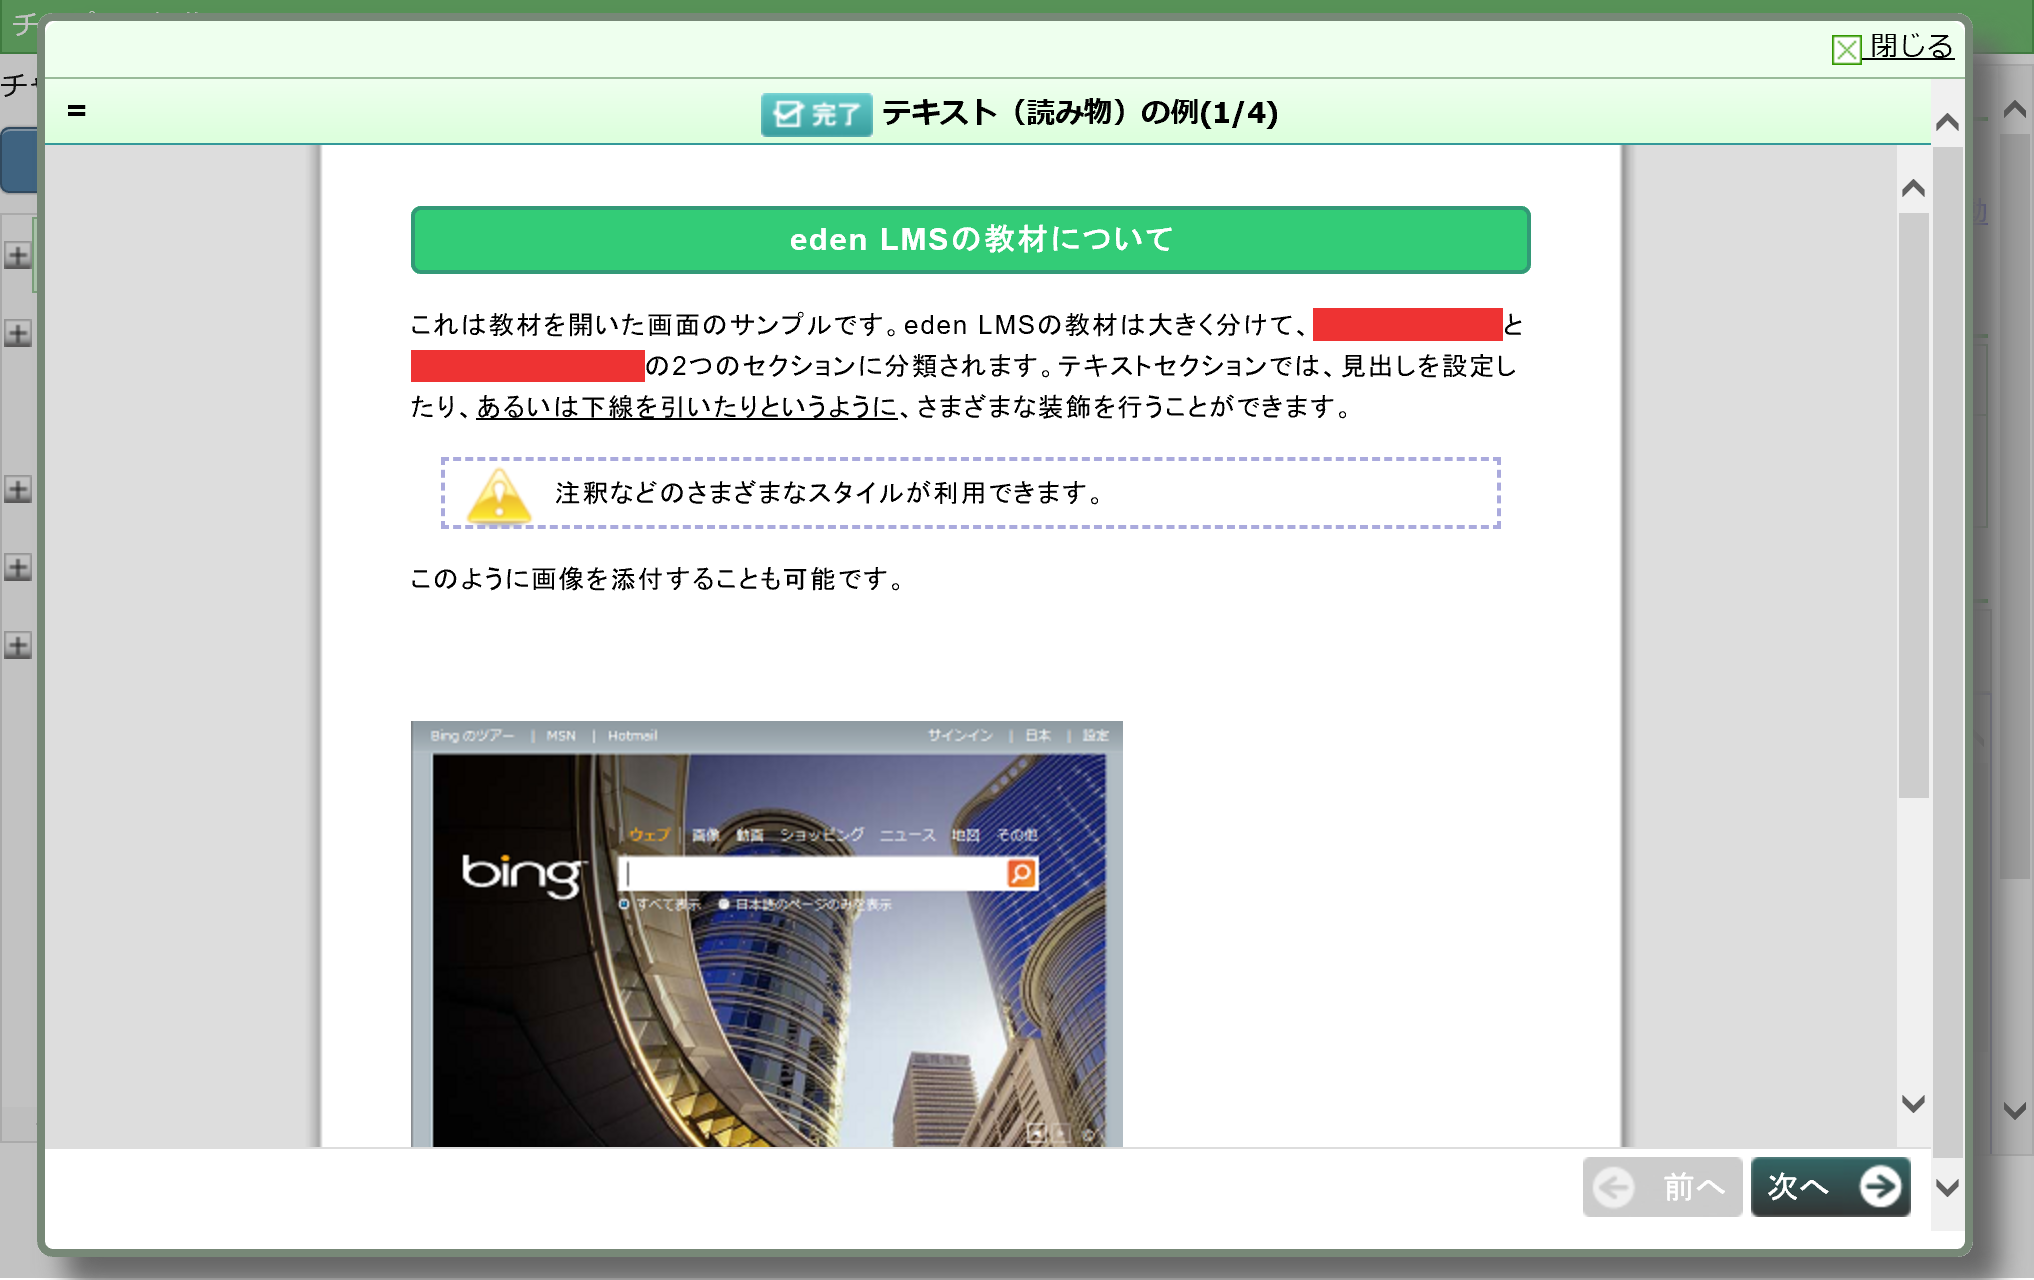Expand the second plus item in background tree
This screenshot has width=2034, height=1280.
pos(17,333)
